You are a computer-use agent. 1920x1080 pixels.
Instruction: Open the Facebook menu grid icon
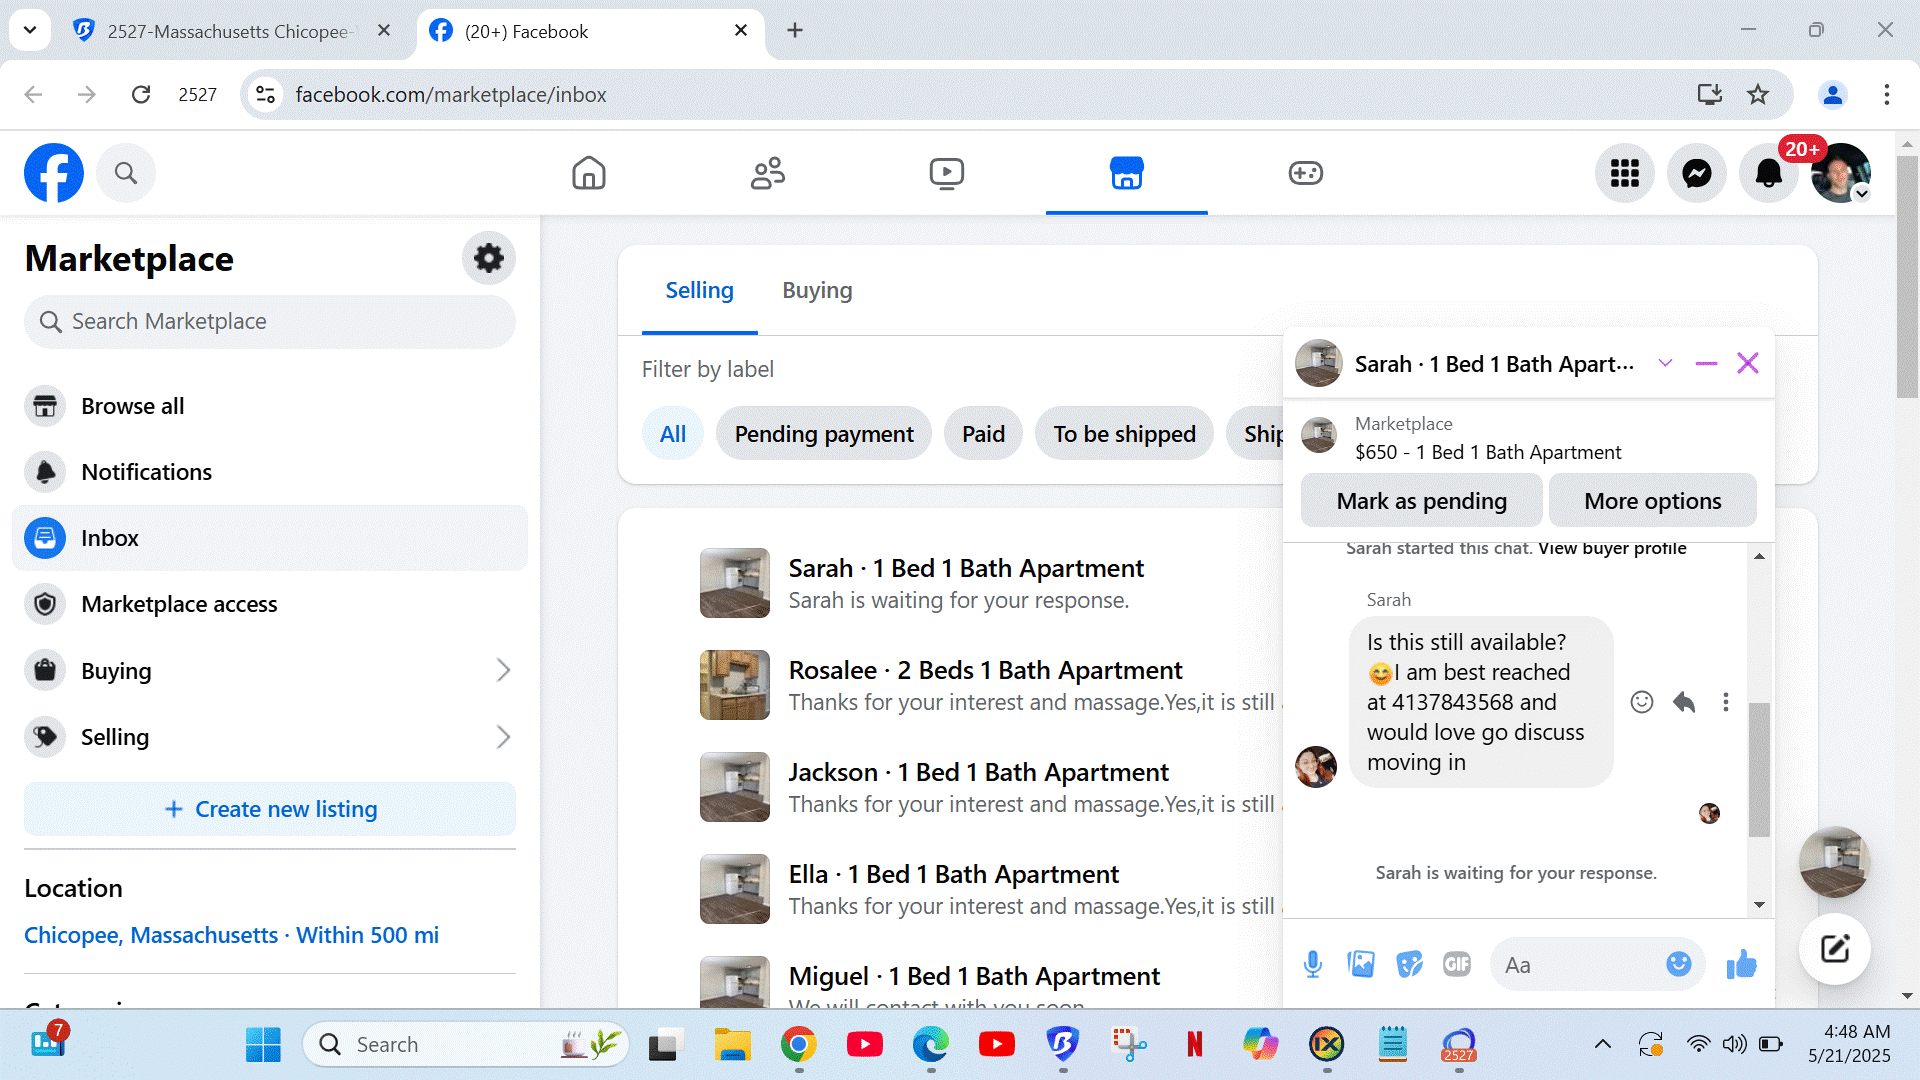[x=1625, y=173]
